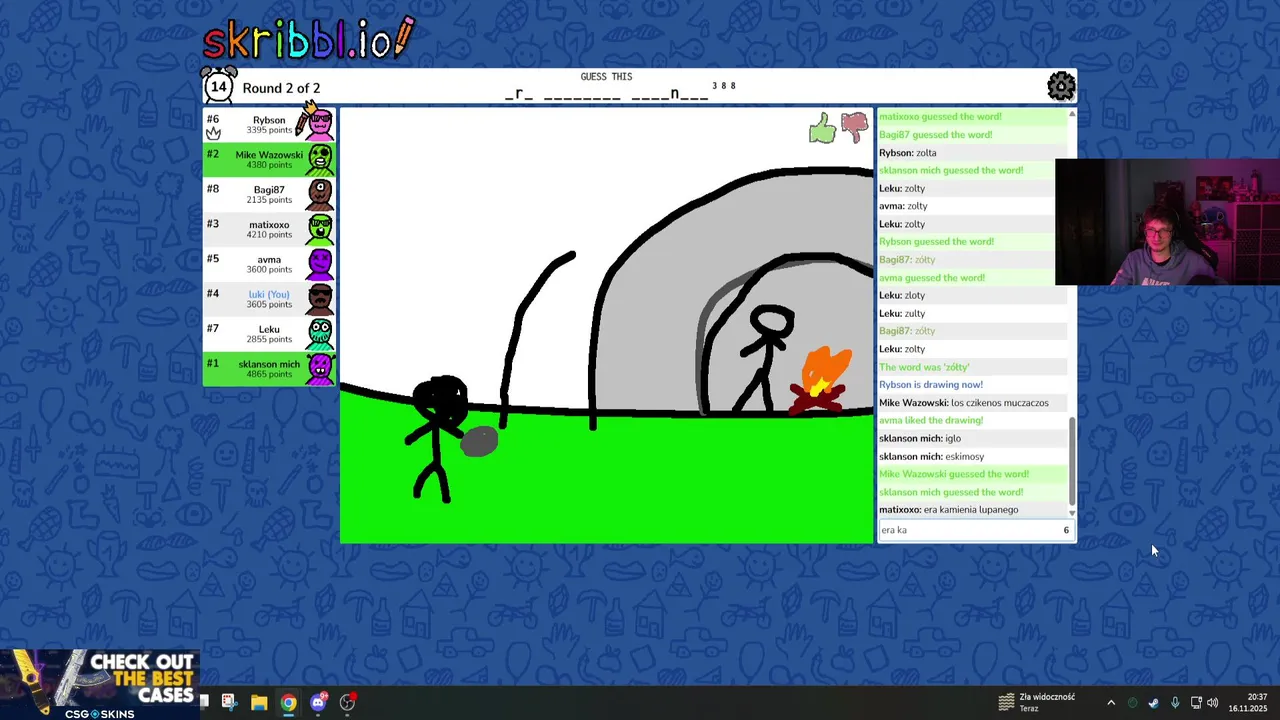Click luki (You) avatar
This screenshot has height=720, width=1280.
click(x=320, y=299)
